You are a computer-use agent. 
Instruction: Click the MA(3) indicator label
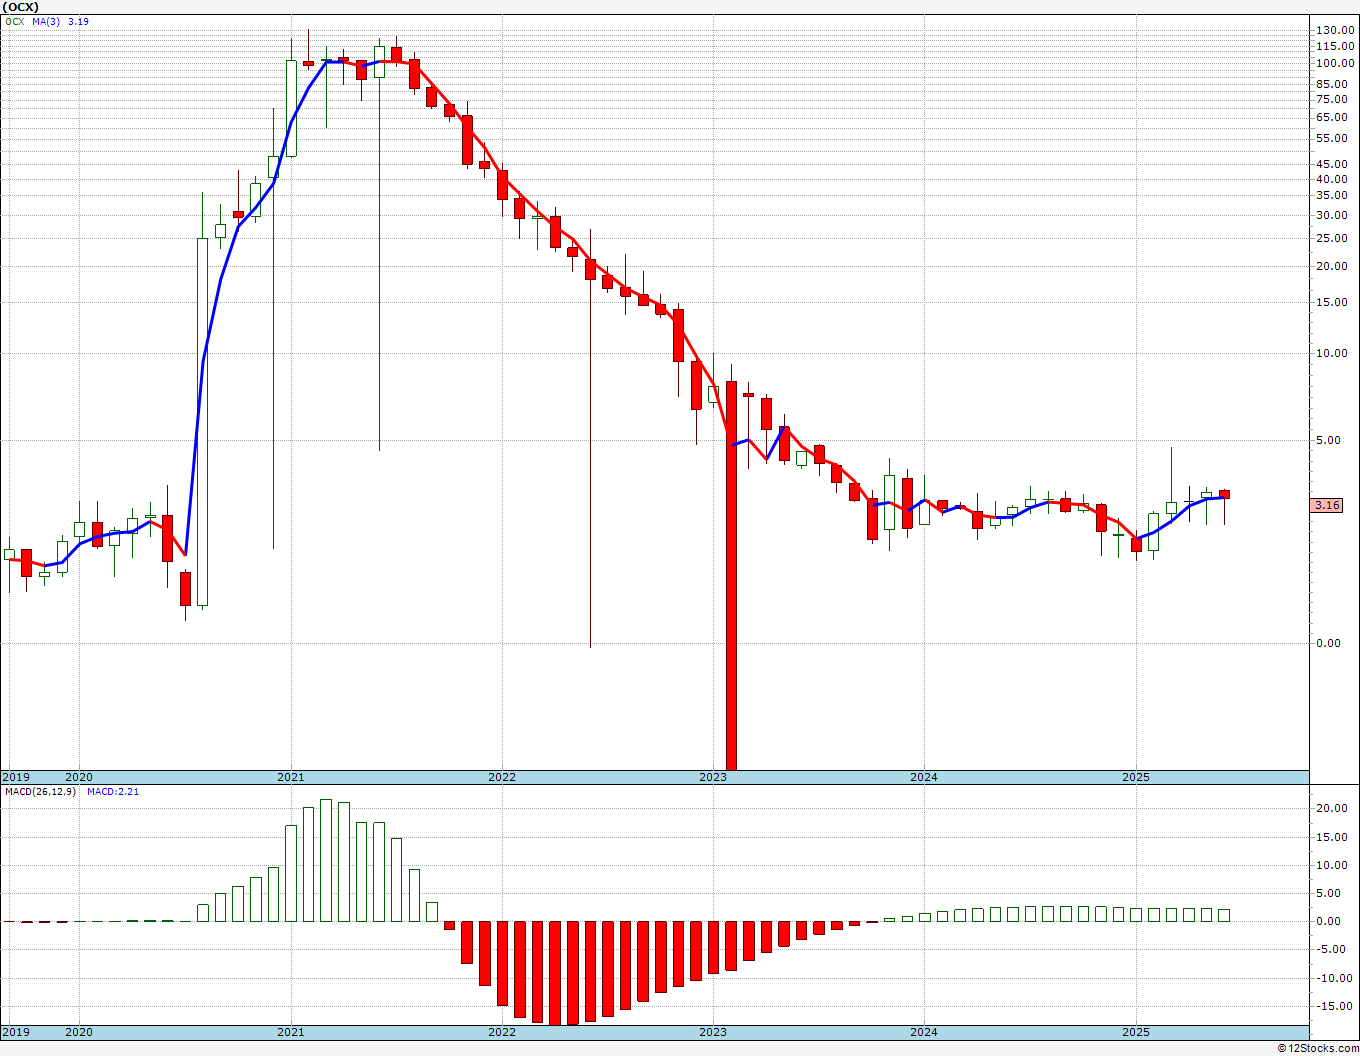tap(46, 21)
